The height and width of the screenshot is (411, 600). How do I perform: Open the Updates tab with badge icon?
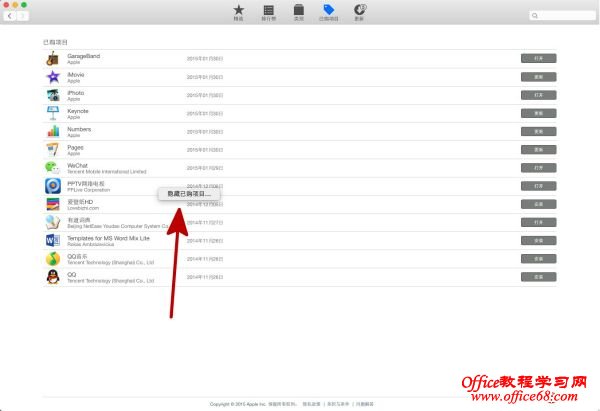(359, 13)
